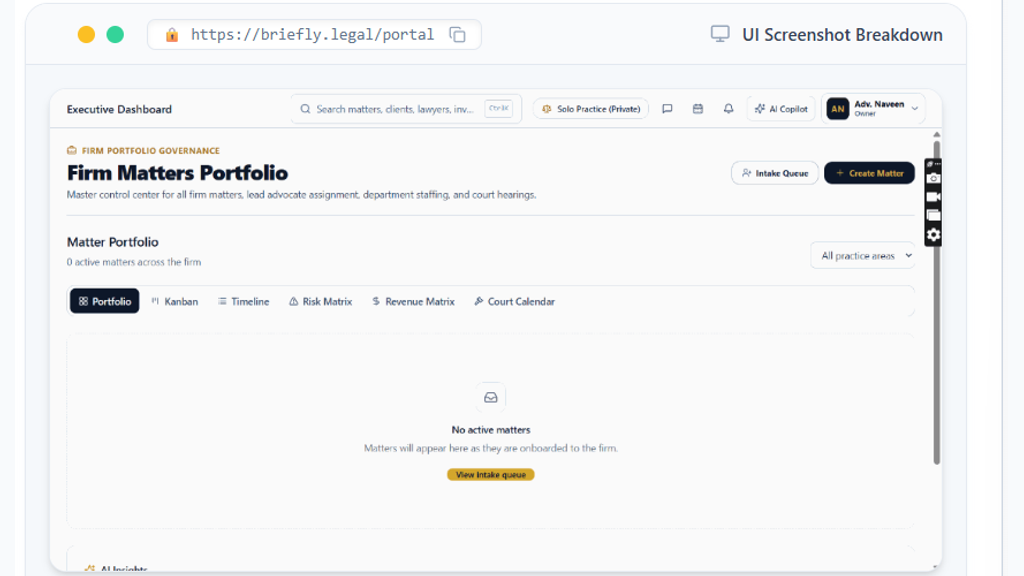
Task: Open All practice areas dropdown
Action: pyautogui.click(x=863, y=255)
